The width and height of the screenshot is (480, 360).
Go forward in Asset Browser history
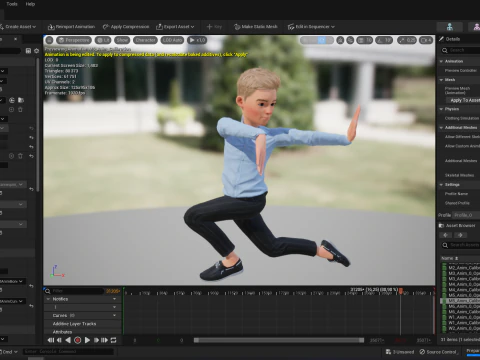click(x=460, y=235)
